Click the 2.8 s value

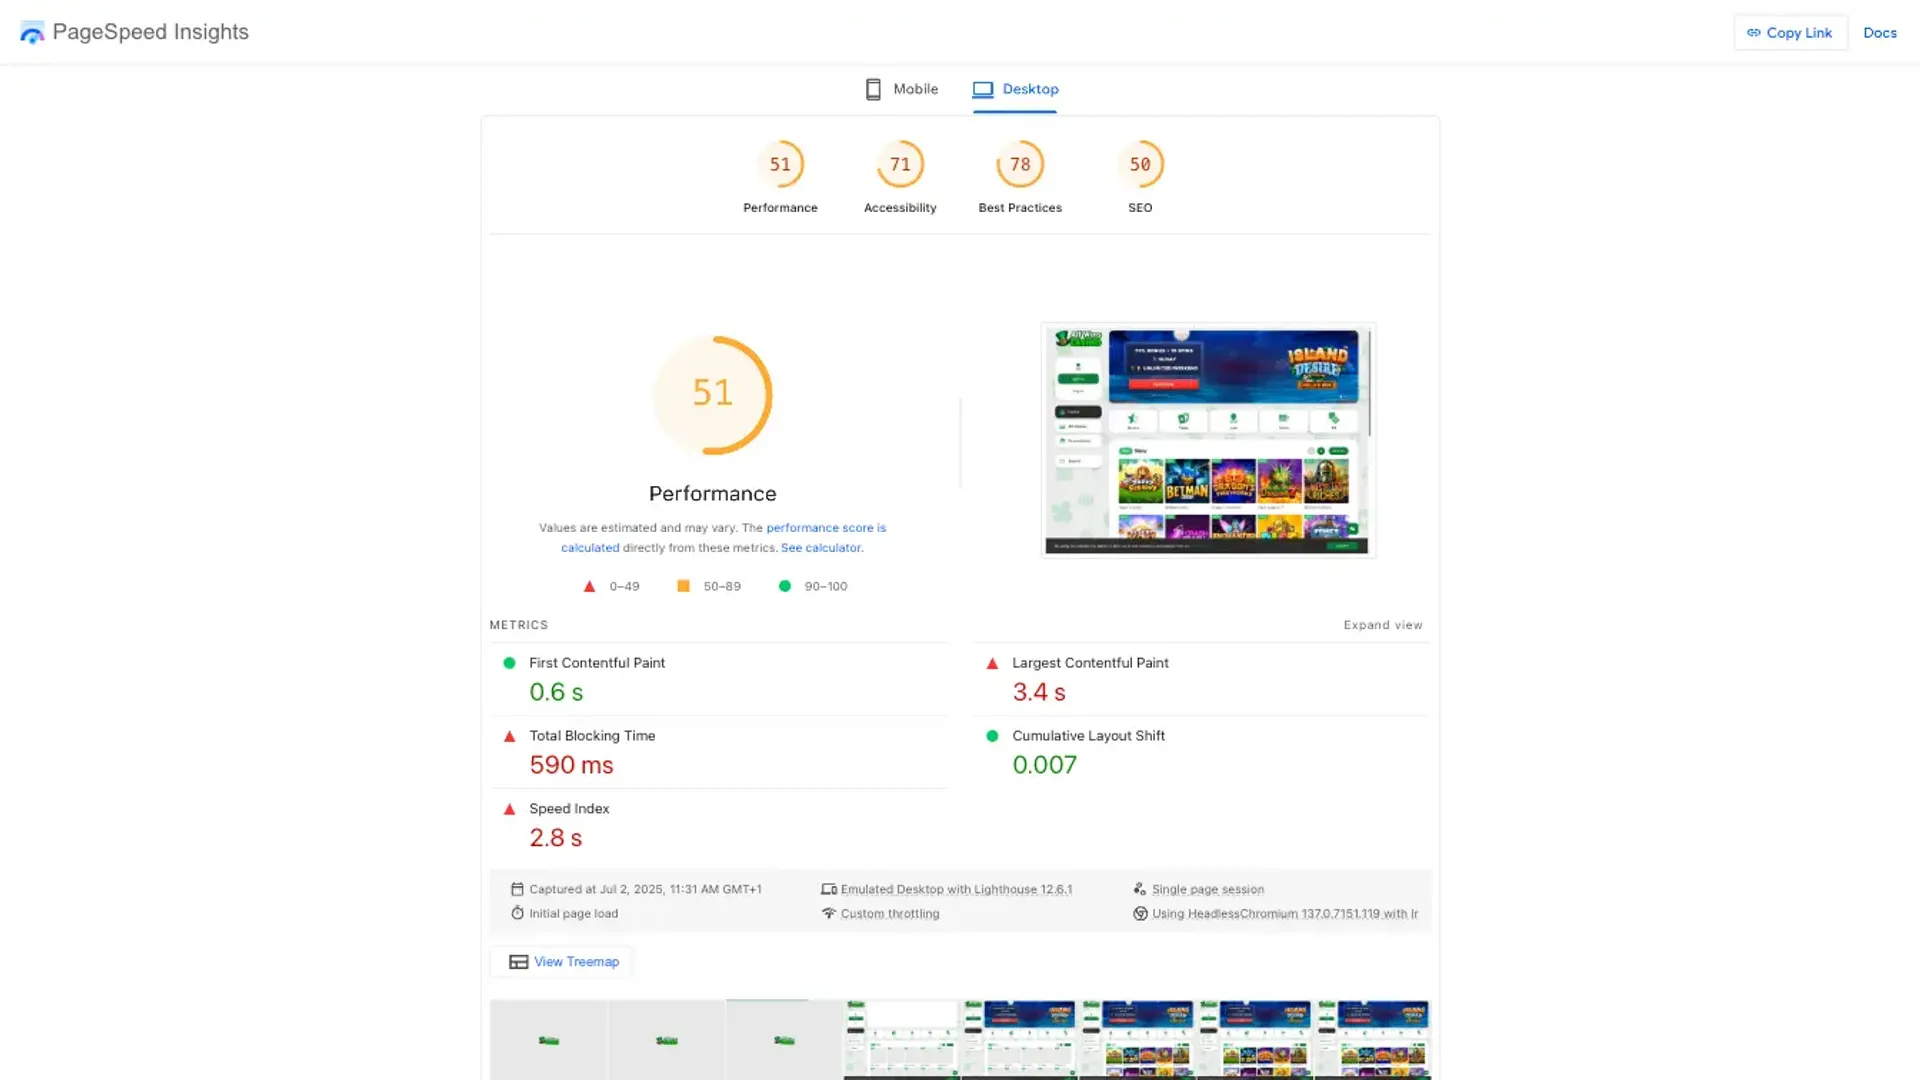556,838
